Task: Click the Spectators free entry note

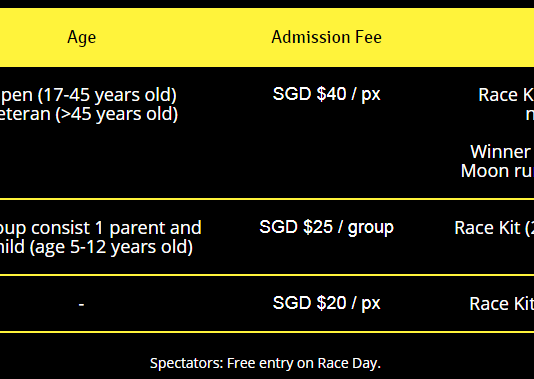Action: pos(265,363)
